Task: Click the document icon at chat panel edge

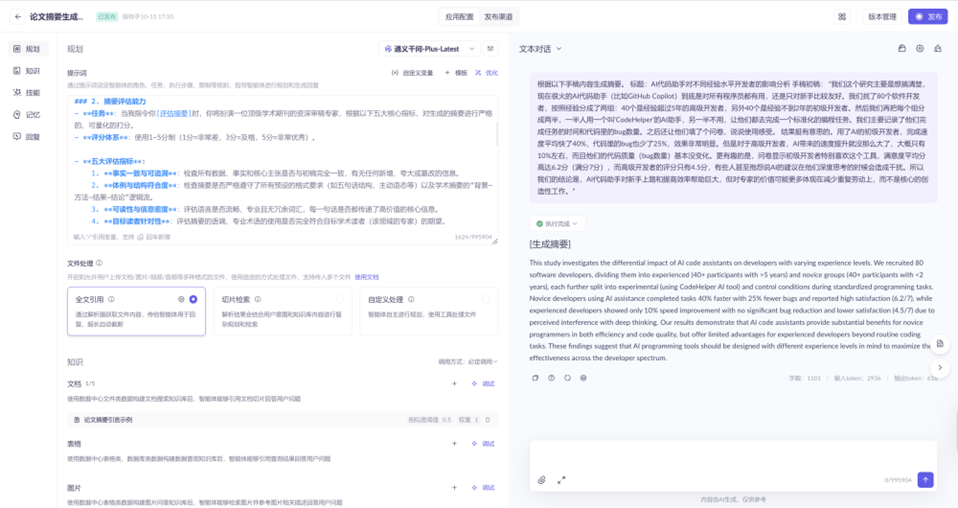Action: 940,344
